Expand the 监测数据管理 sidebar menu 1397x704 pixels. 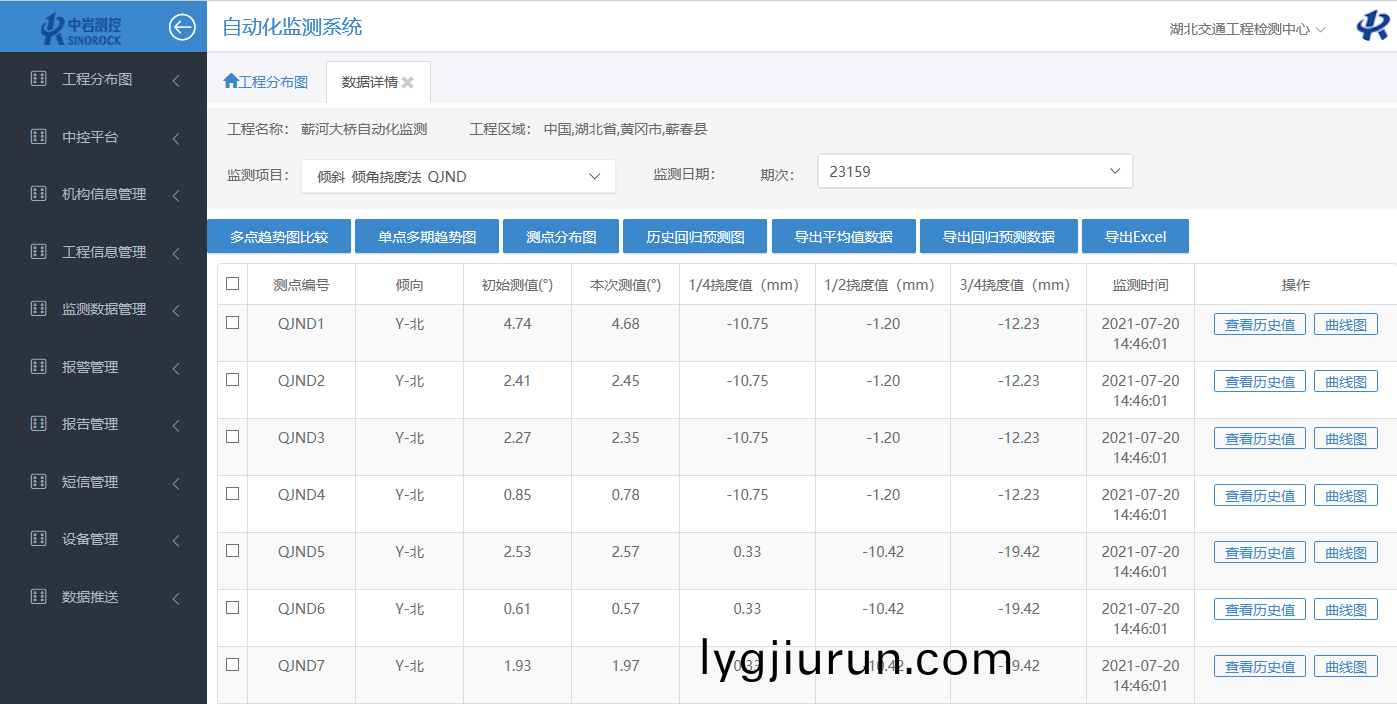point(104,310)
